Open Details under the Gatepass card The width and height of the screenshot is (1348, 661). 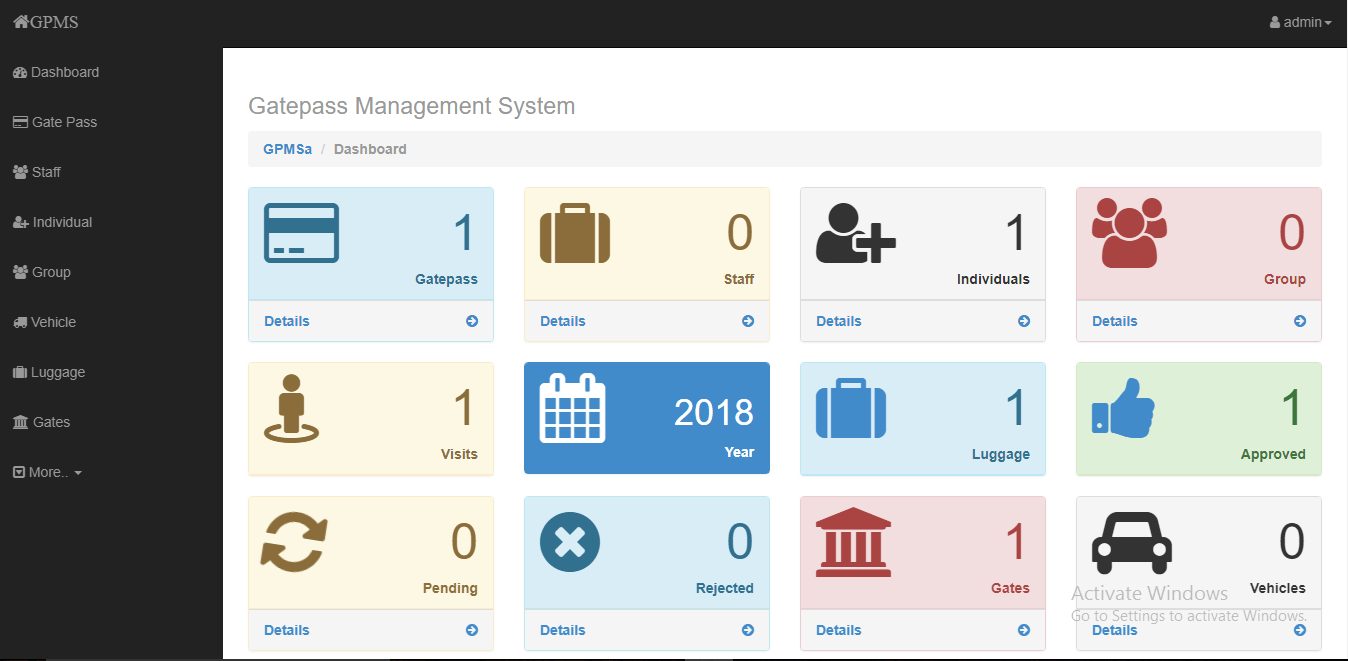click(287, 320)
